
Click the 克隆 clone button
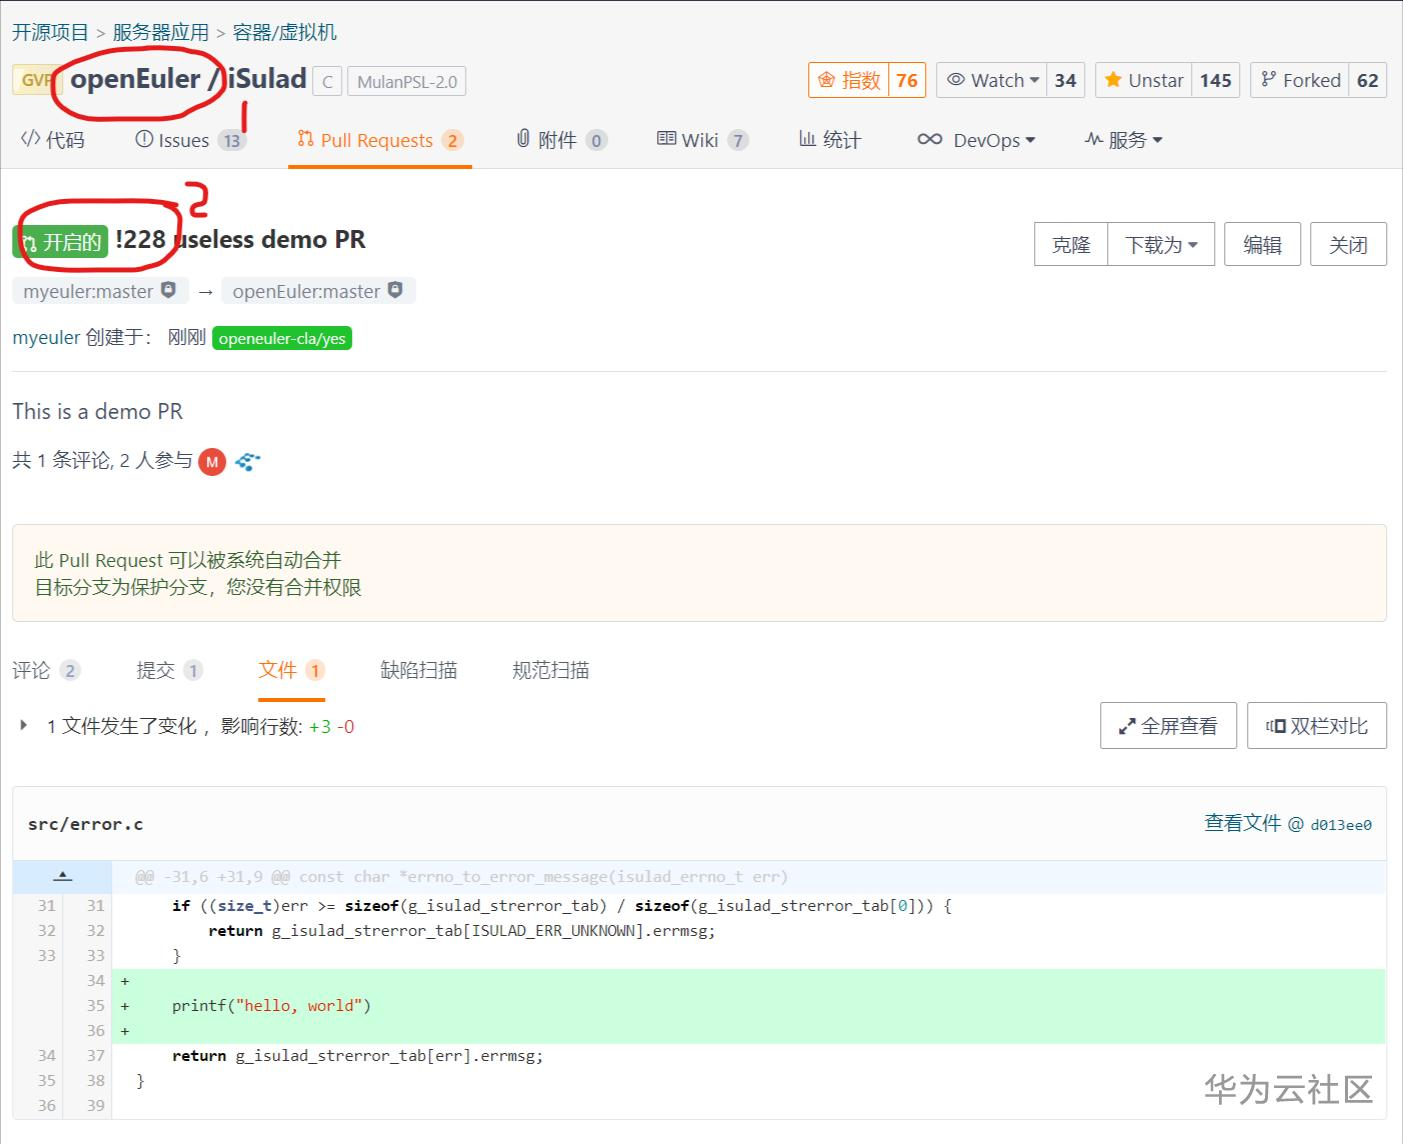(1071, 244)
